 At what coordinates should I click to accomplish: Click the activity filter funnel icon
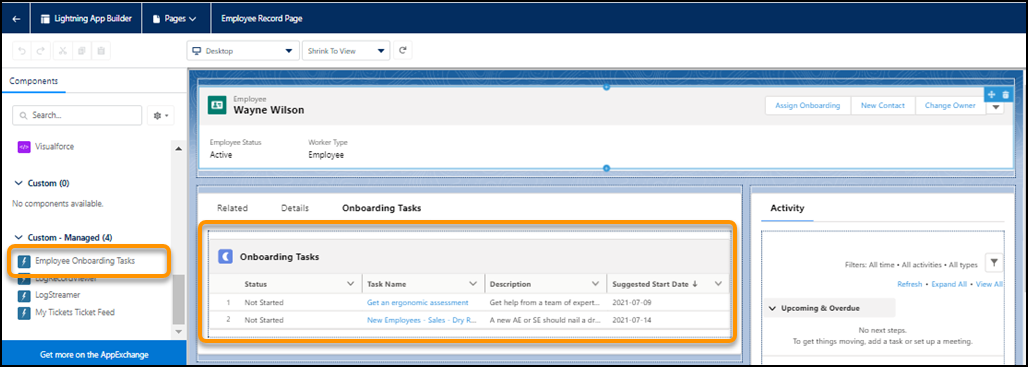point(994,263)
